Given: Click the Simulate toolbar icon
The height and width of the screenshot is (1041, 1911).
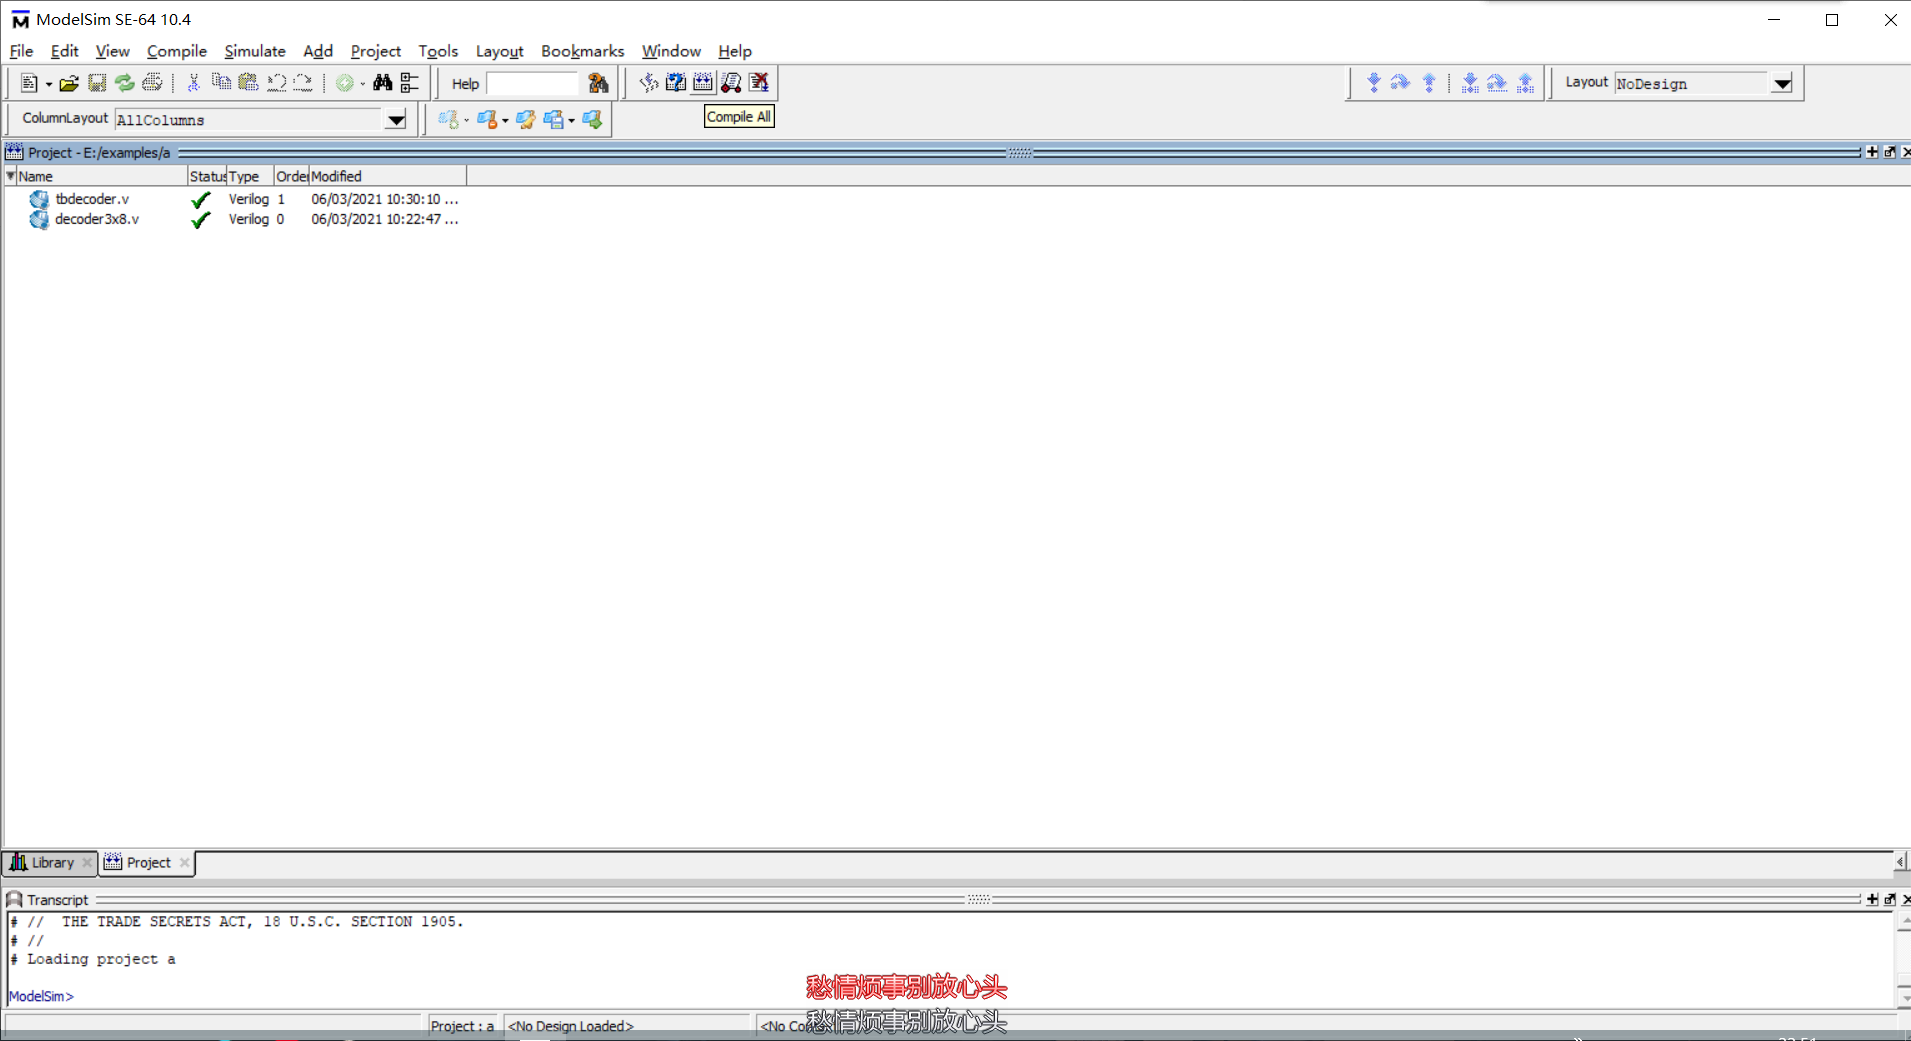Looking at the screenshot, I should pos(731,83).
